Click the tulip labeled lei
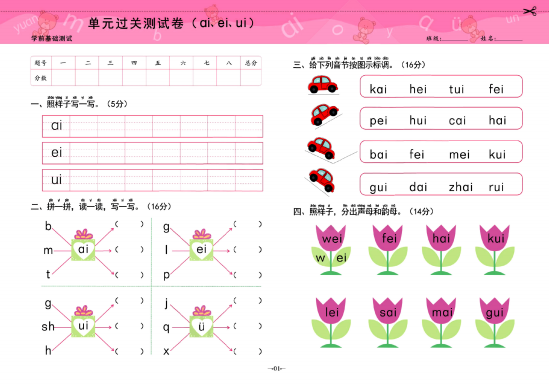The image size is (549, 386). [x=331, y=323]
